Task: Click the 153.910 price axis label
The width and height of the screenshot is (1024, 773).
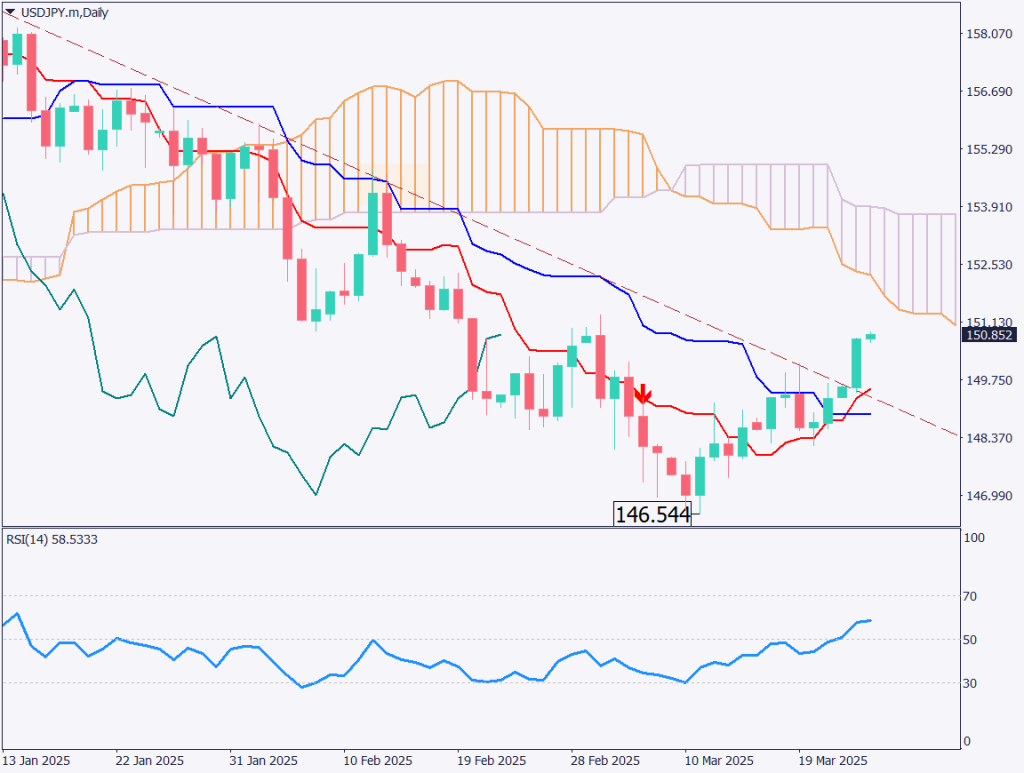Action: [989, 207]
